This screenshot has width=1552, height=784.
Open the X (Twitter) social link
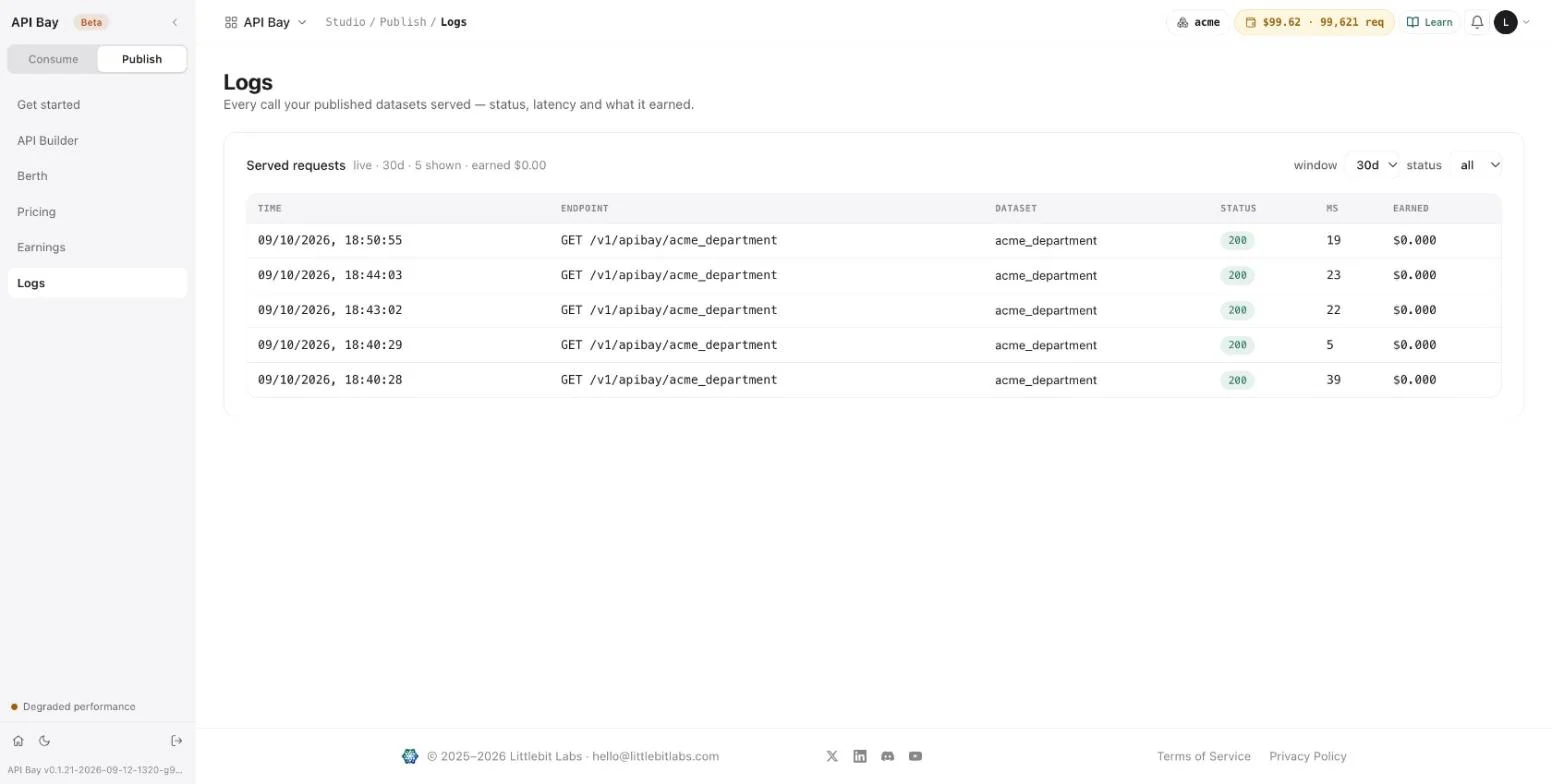[832, 756]
